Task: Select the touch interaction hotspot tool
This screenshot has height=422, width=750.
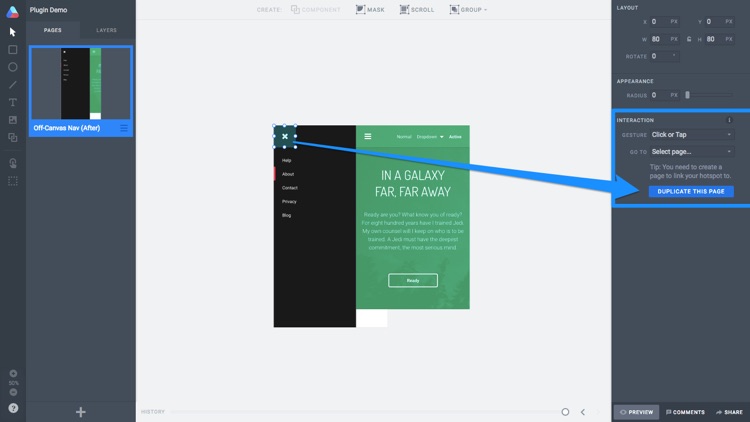Action: coord(12,164)
